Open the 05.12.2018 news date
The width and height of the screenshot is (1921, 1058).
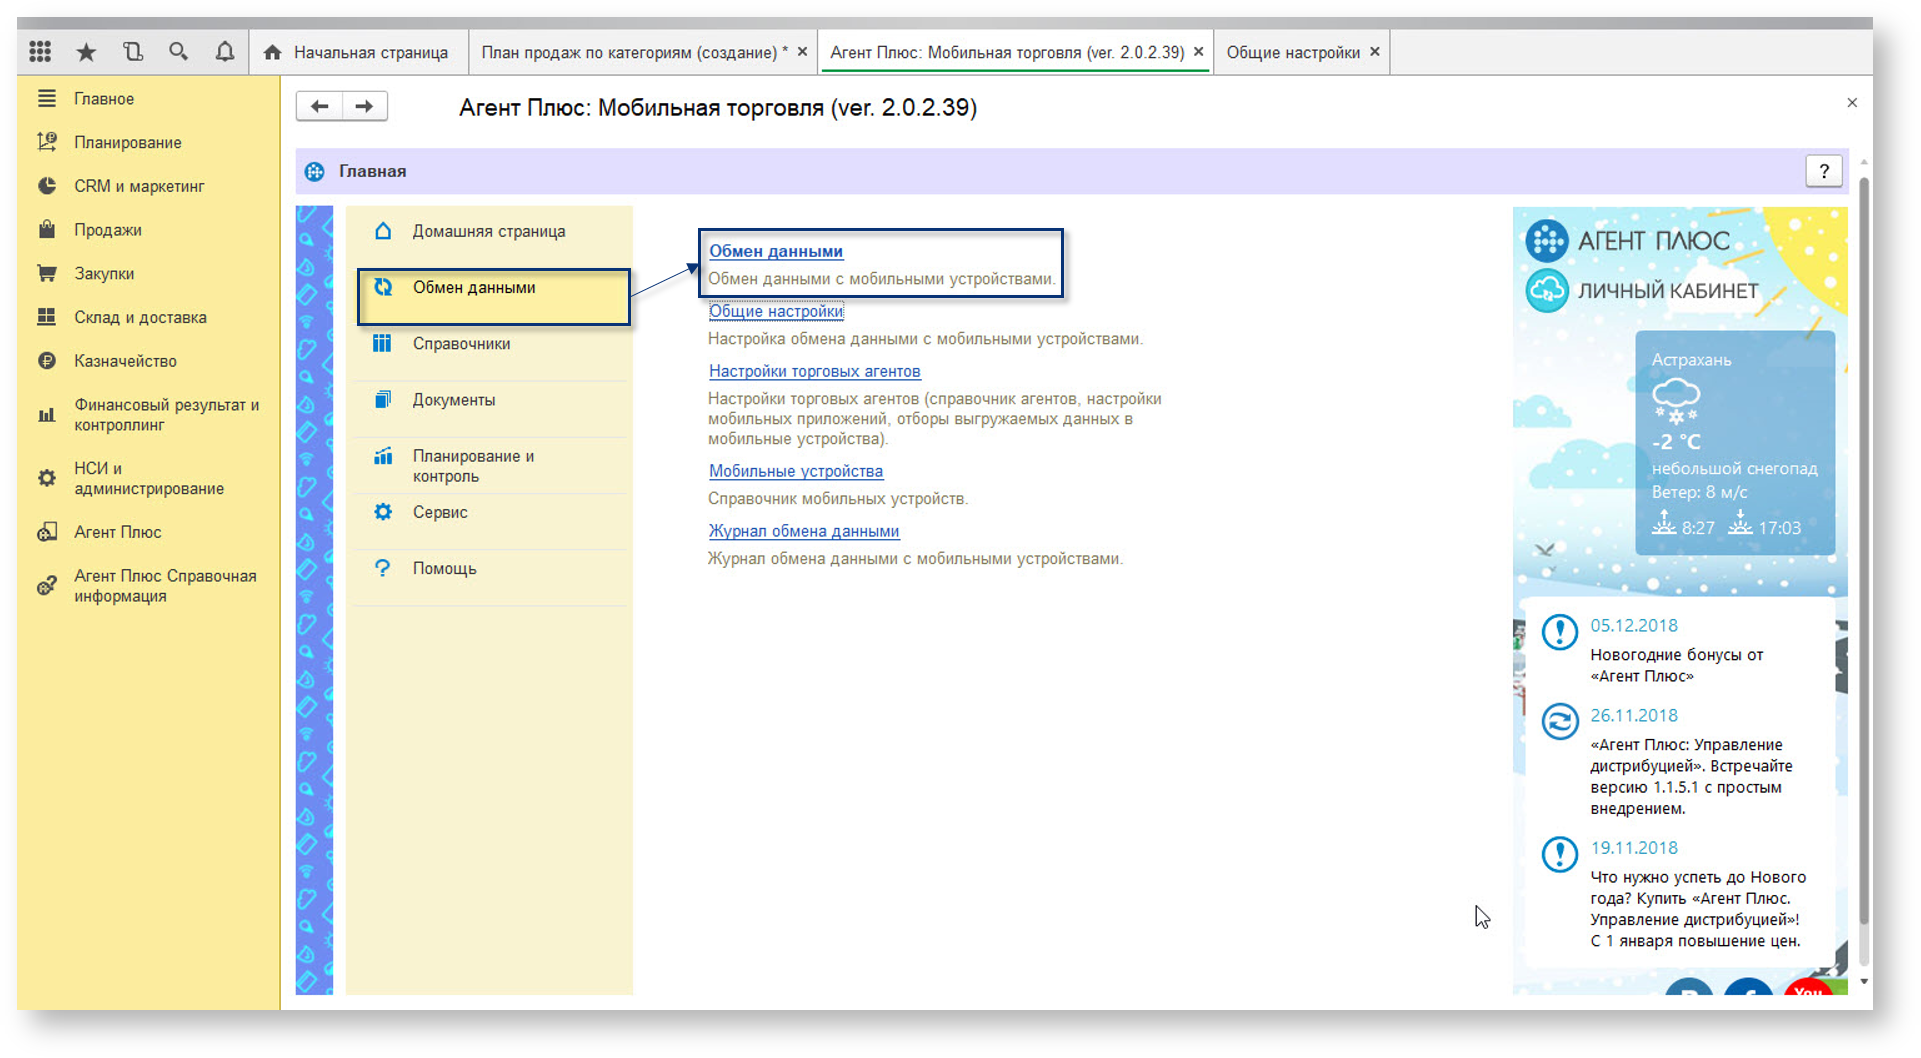1634,625
